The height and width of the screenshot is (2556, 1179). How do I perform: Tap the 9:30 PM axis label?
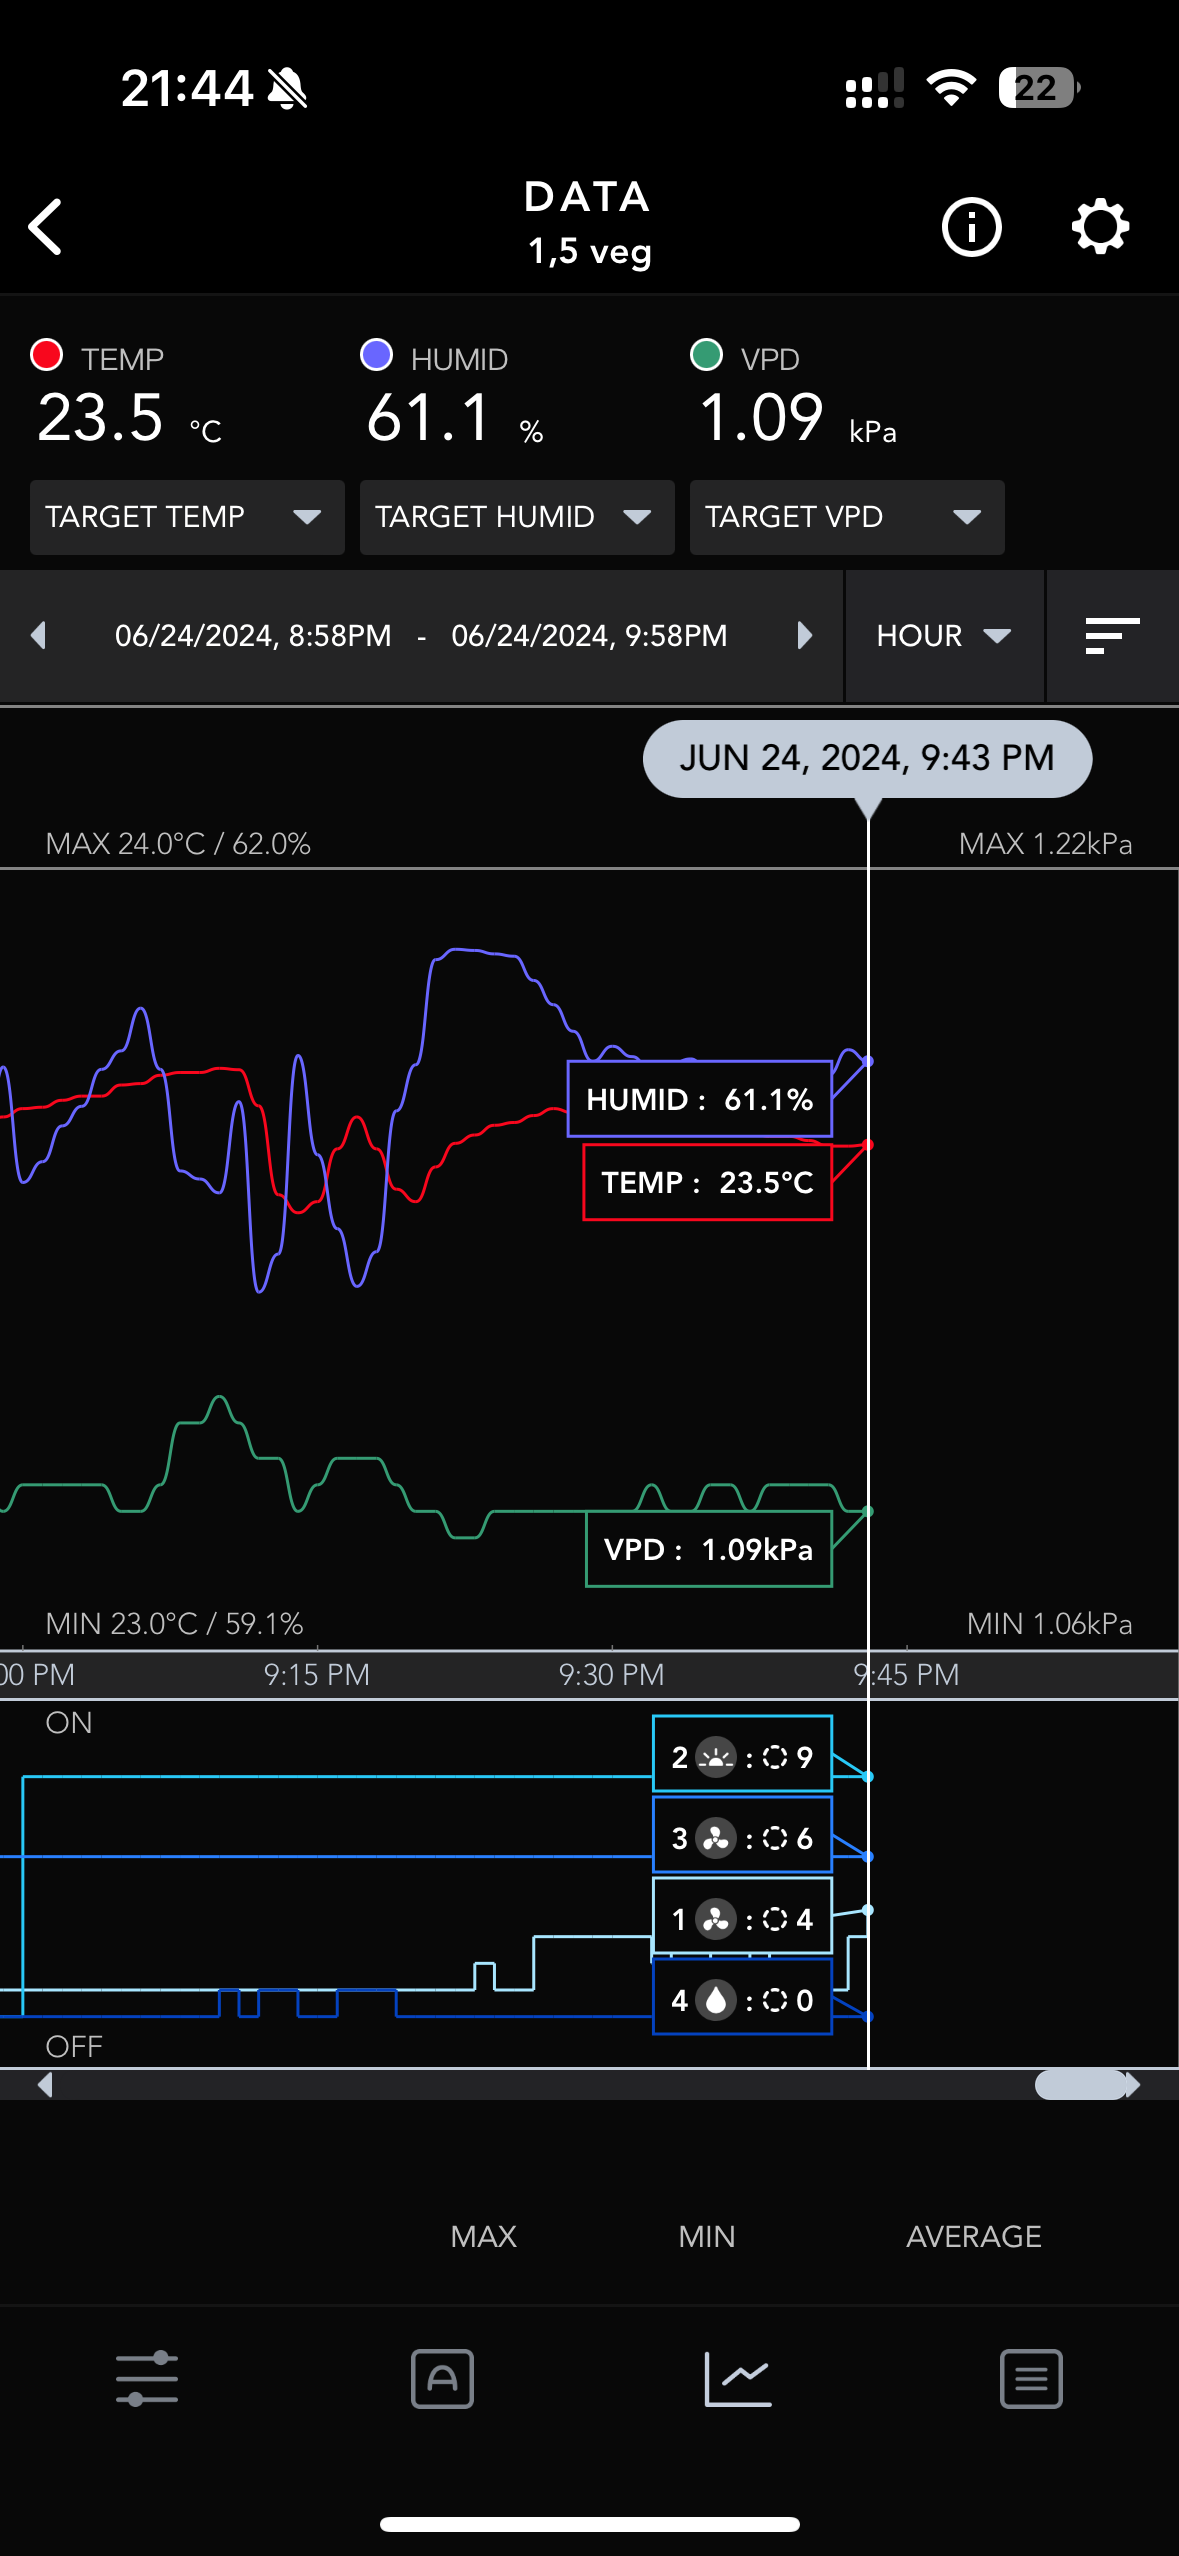click(611, 1674)
